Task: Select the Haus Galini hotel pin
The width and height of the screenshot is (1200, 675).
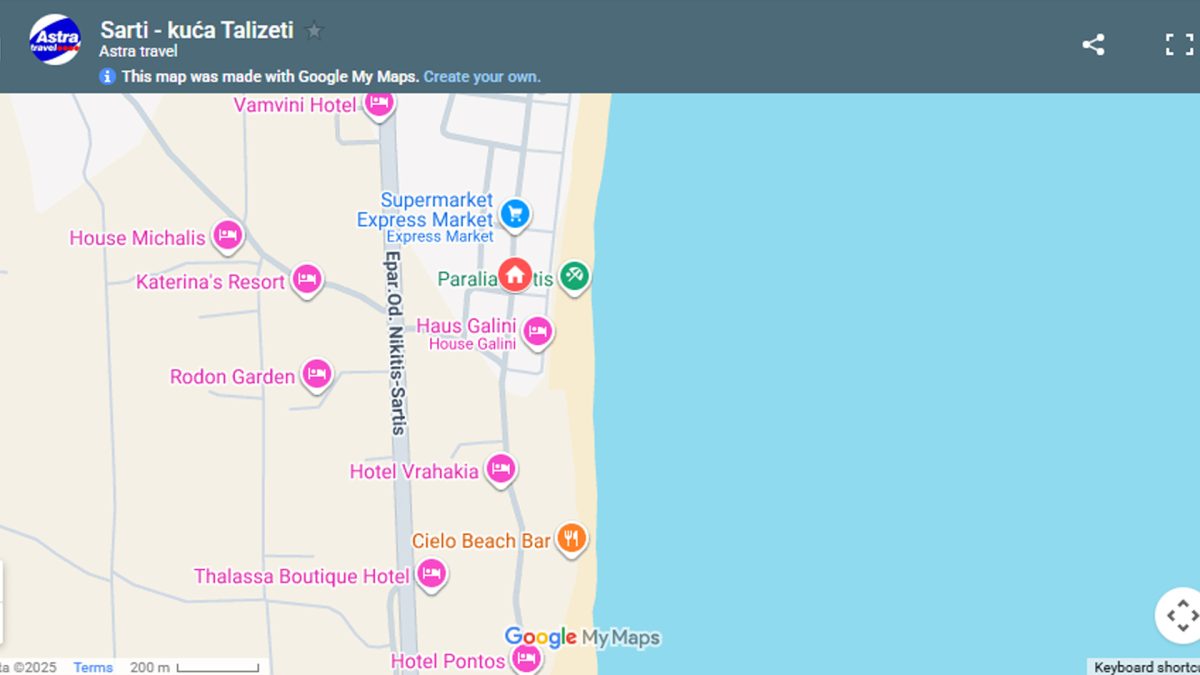Action: pyautogui.click(x=538, y=331)
